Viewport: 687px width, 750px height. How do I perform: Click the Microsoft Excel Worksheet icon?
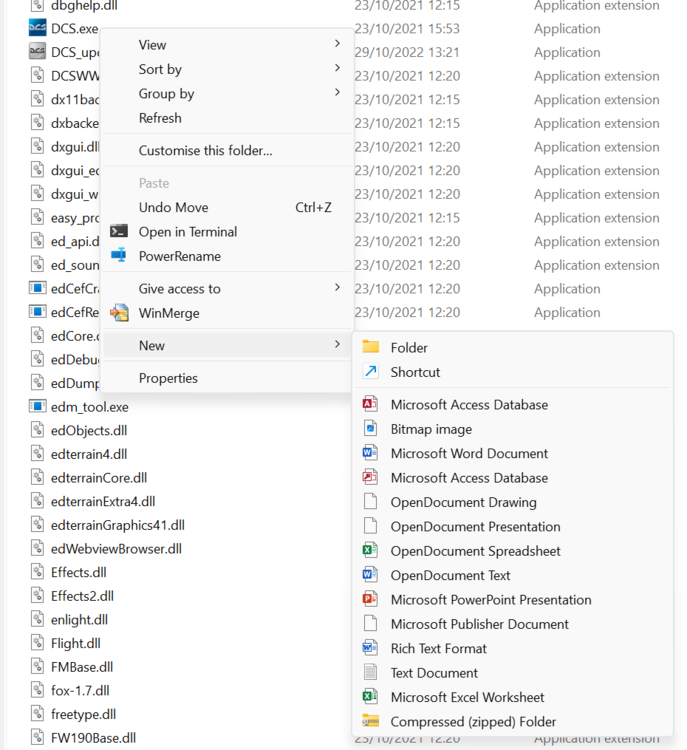point(371,697)
